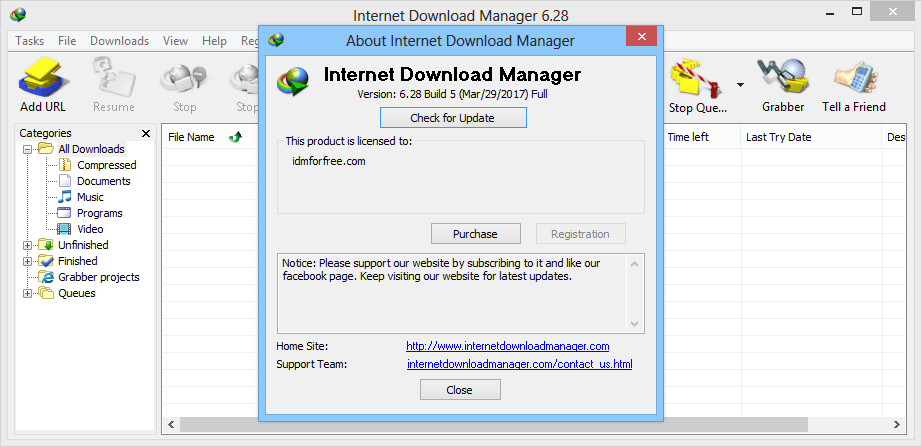Click the horizontal scrollbar right arrow
Image resolution: width=922 pixels, height=447 pixels.
point(897,424)
